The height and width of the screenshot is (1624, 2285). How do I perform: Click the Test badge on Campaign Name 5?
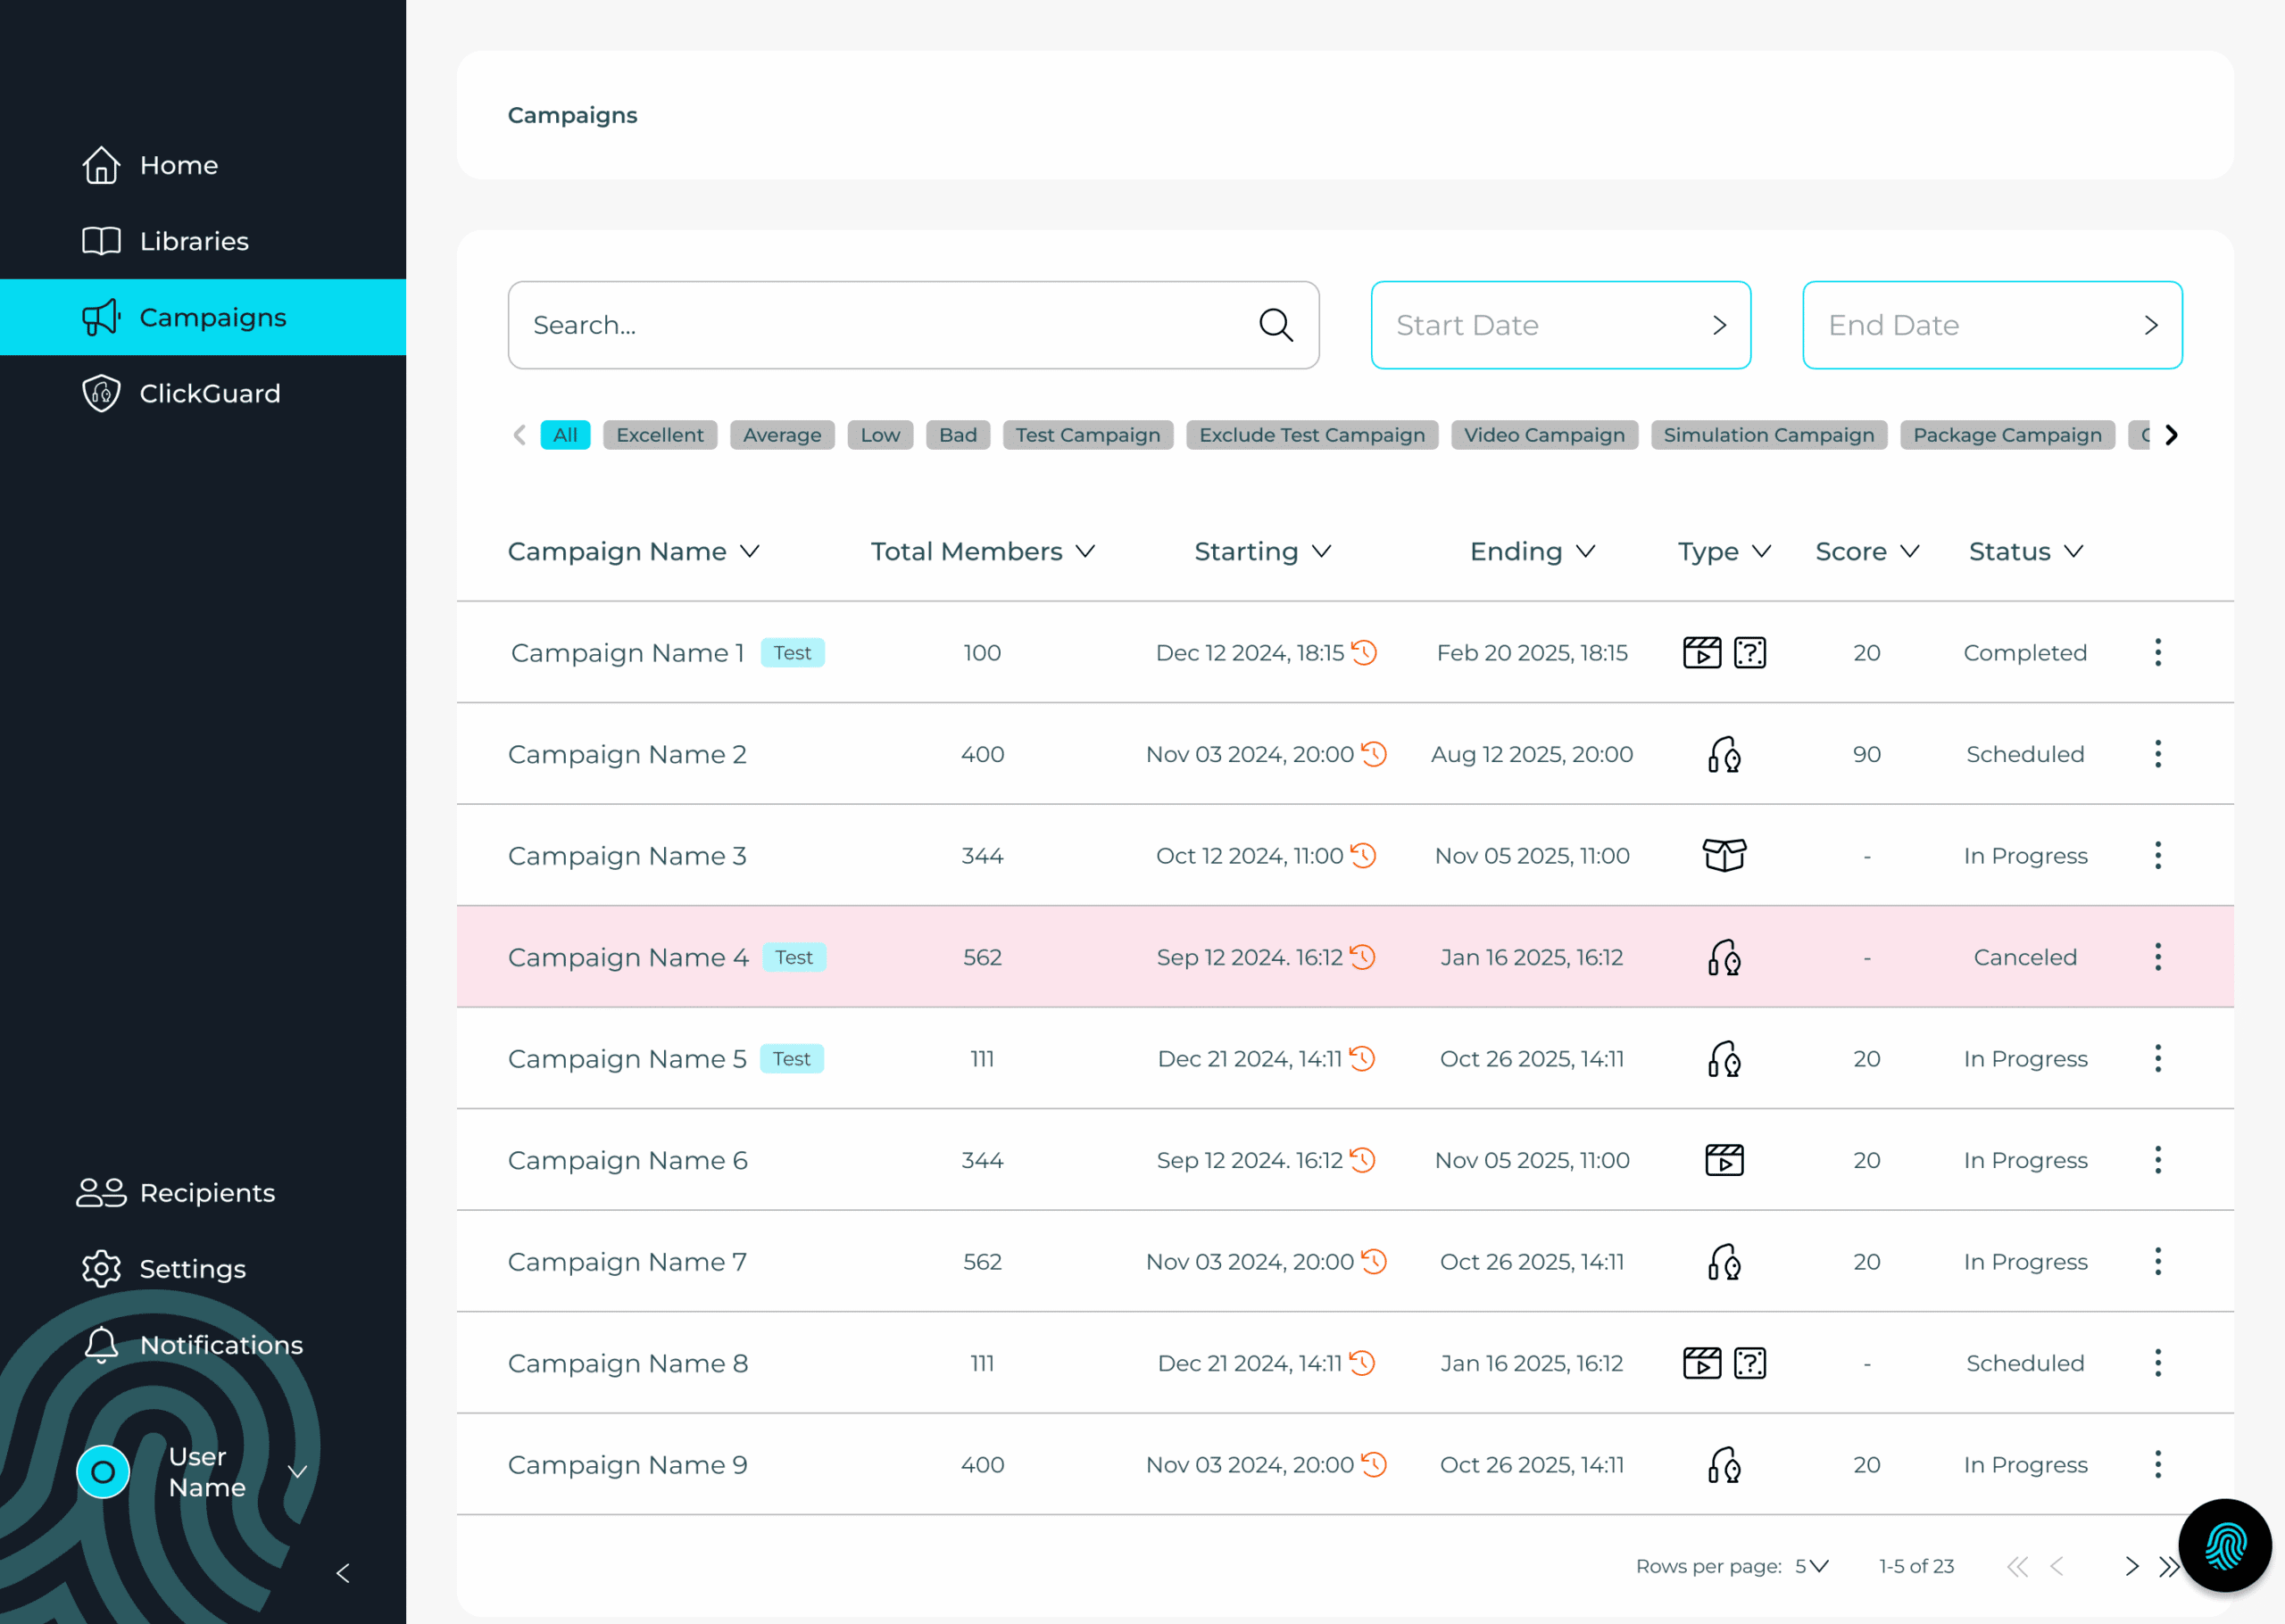(x=791, y=1058)
